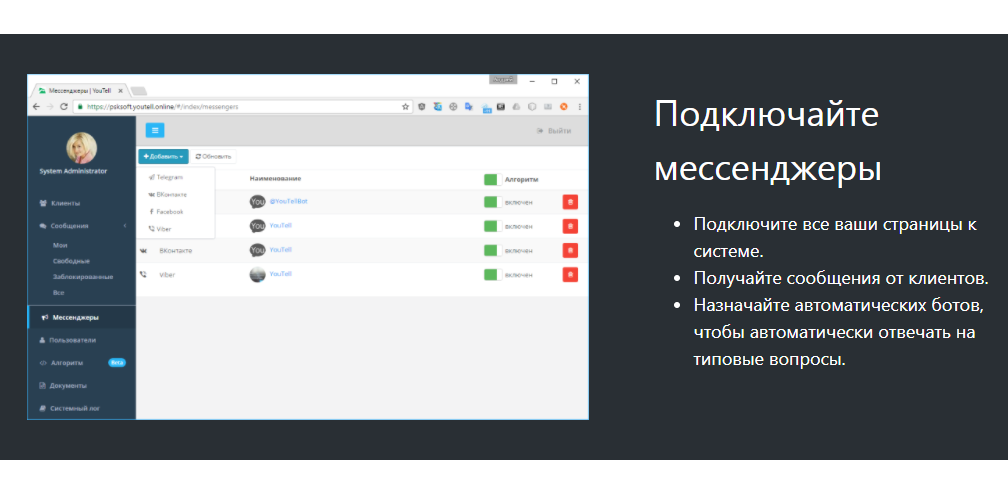Click the dark shield extension icon beside the star

(x=422, y=107)
